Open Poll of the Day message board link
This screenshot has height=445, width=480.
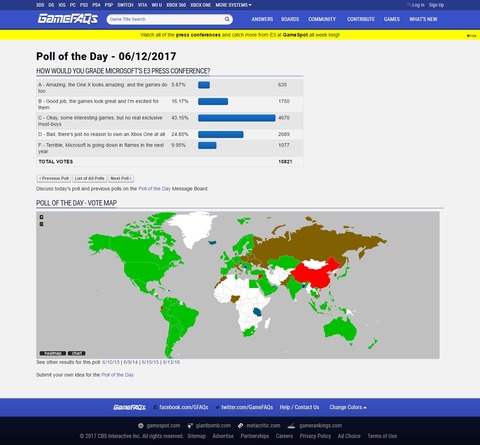tap(154, 189)
